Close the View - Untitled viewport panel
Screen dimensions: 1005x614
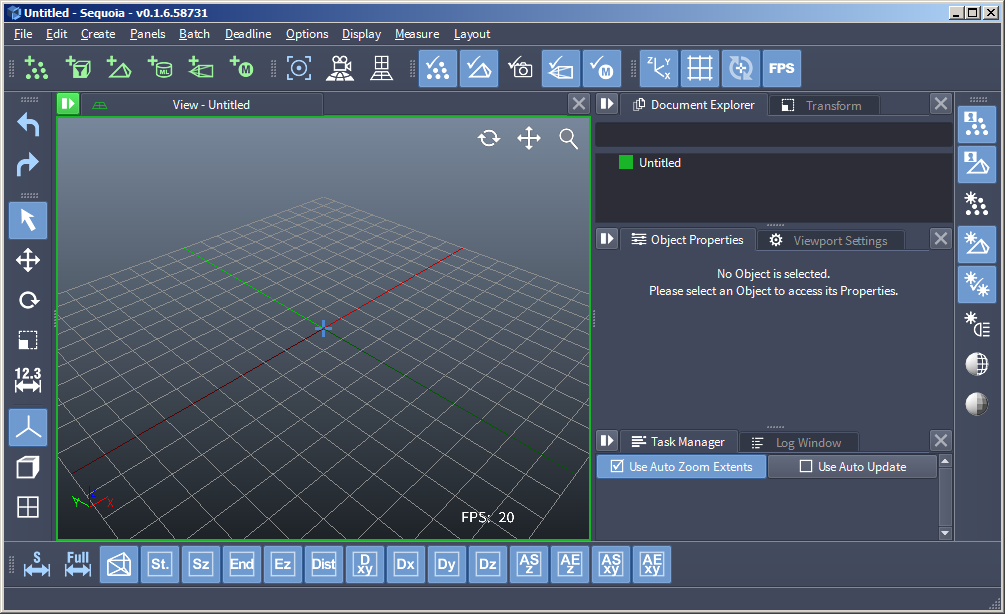tap(579, 104)
